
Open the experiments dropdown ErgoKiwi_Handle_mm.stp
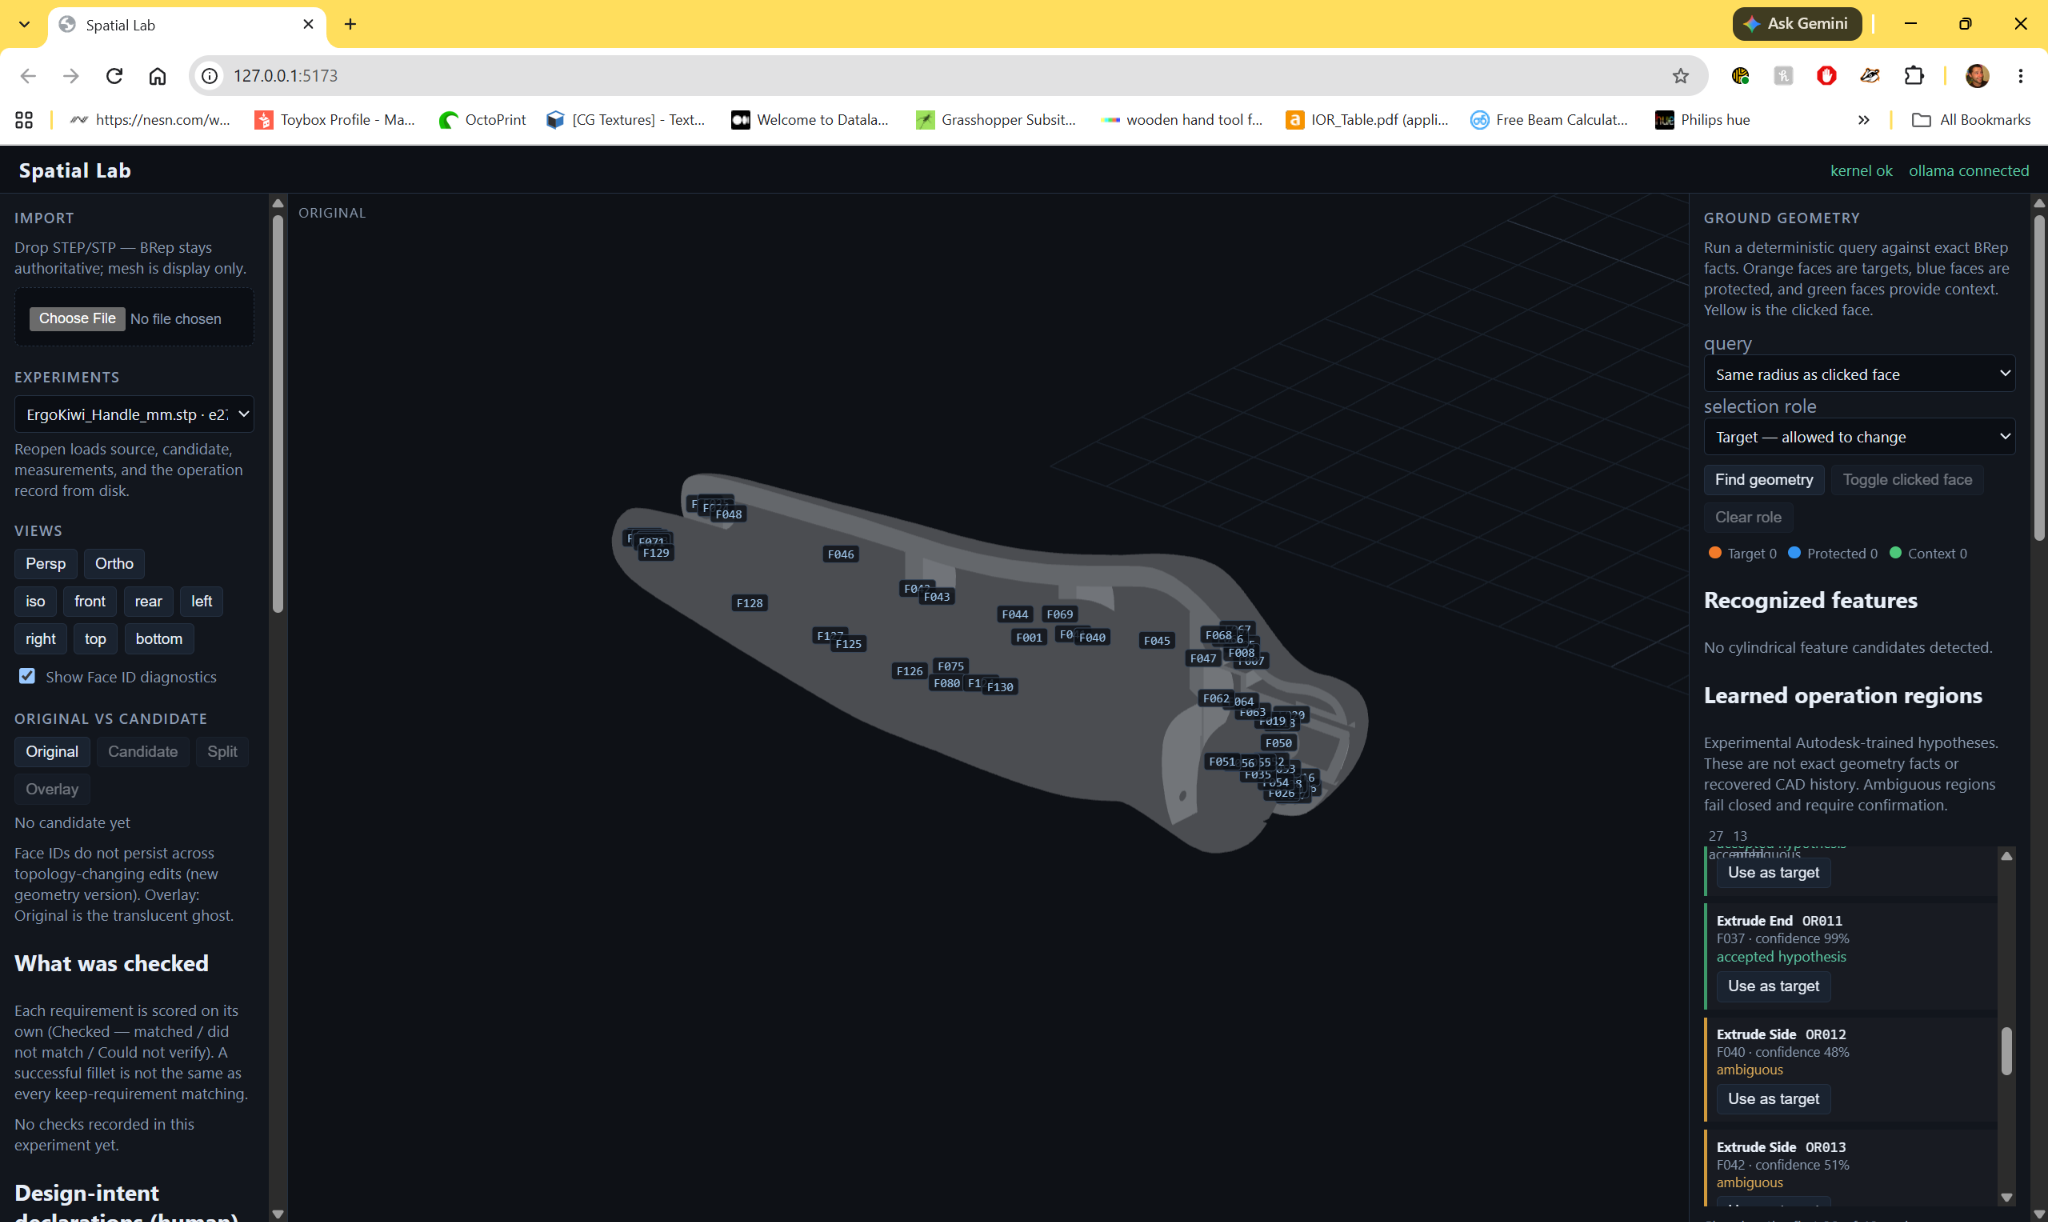pyautogui.click(x=134, y=414)
